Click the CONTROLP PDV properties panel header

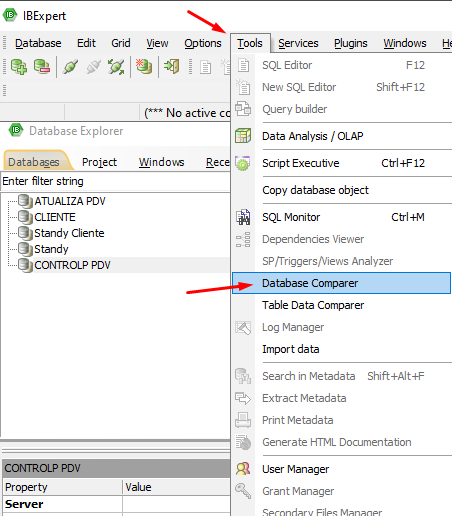coord(116,468)
